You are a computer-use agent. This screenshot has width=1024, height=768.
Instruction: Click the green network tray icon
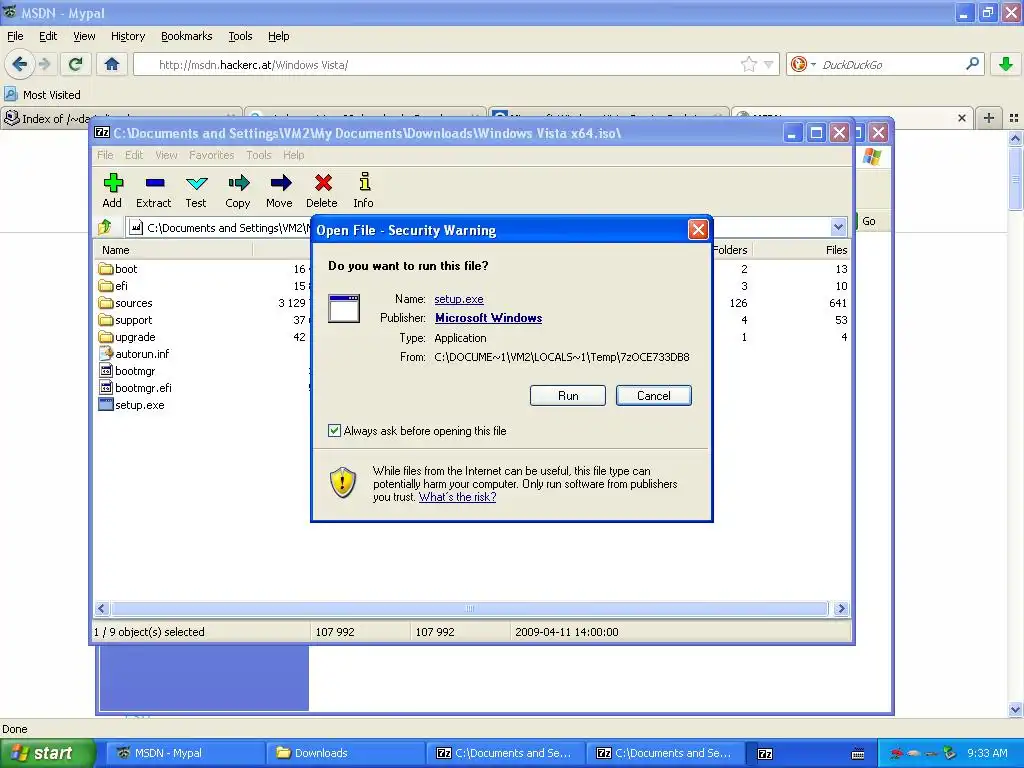[950, 753]
